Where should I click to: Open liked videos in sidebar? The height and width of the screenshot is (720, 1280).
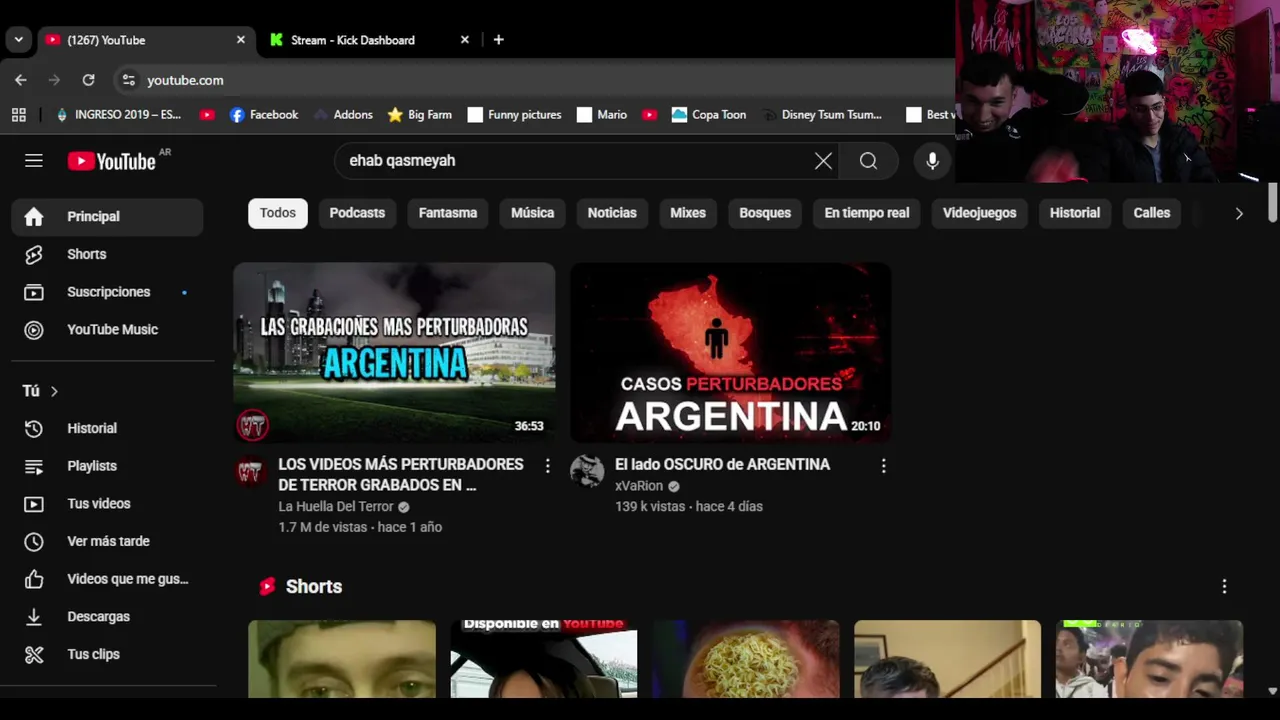point(107,579)
